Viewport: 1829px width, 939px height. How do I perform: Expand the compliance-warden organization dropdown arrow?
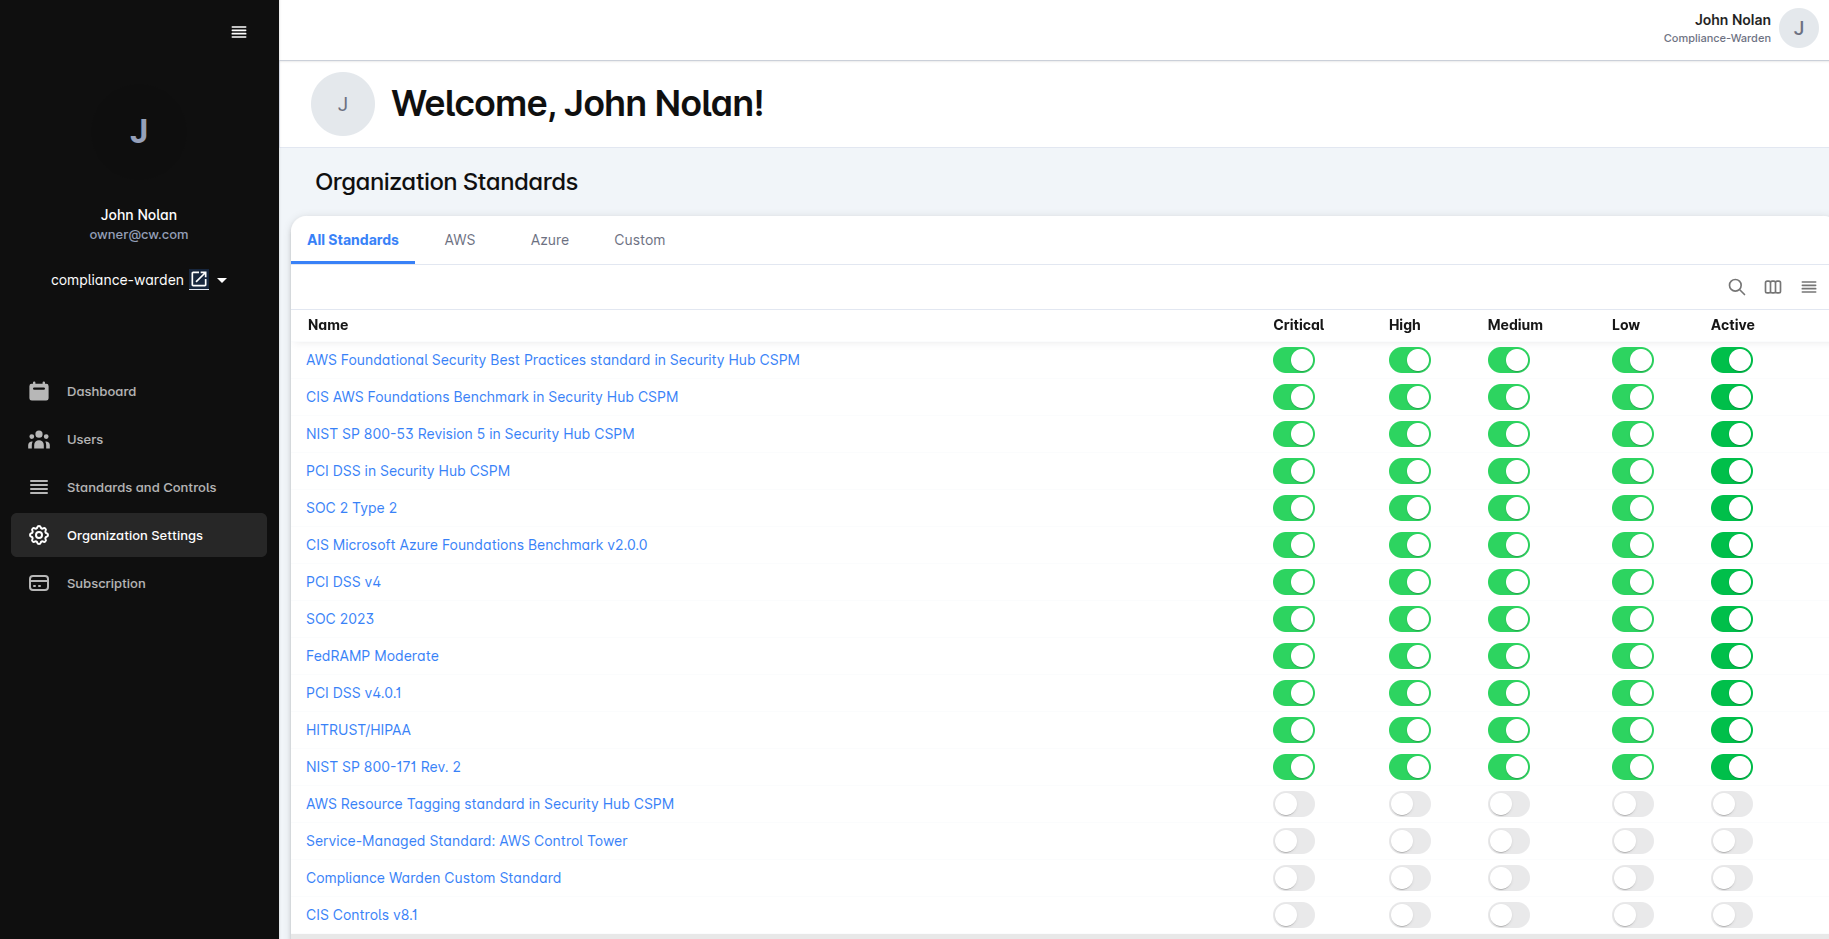pyautogui.click(x=222, y=281)
